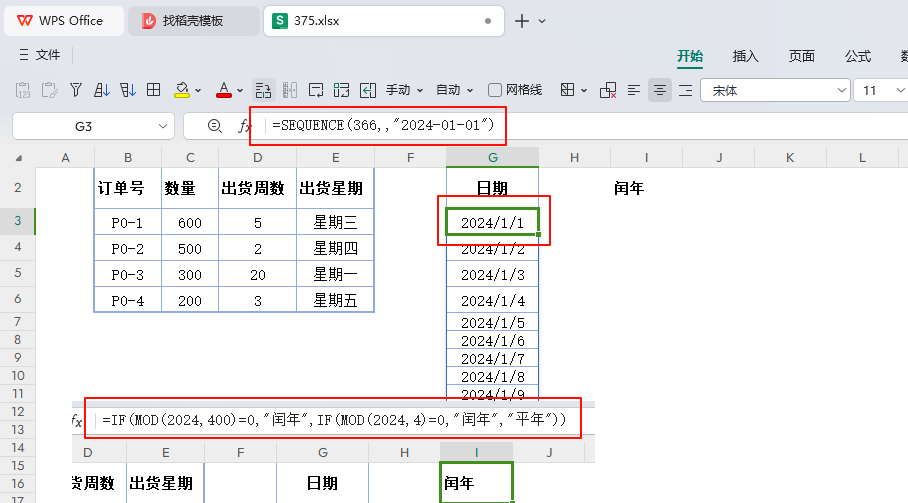Select cell containing P0-1

point(128,222)
